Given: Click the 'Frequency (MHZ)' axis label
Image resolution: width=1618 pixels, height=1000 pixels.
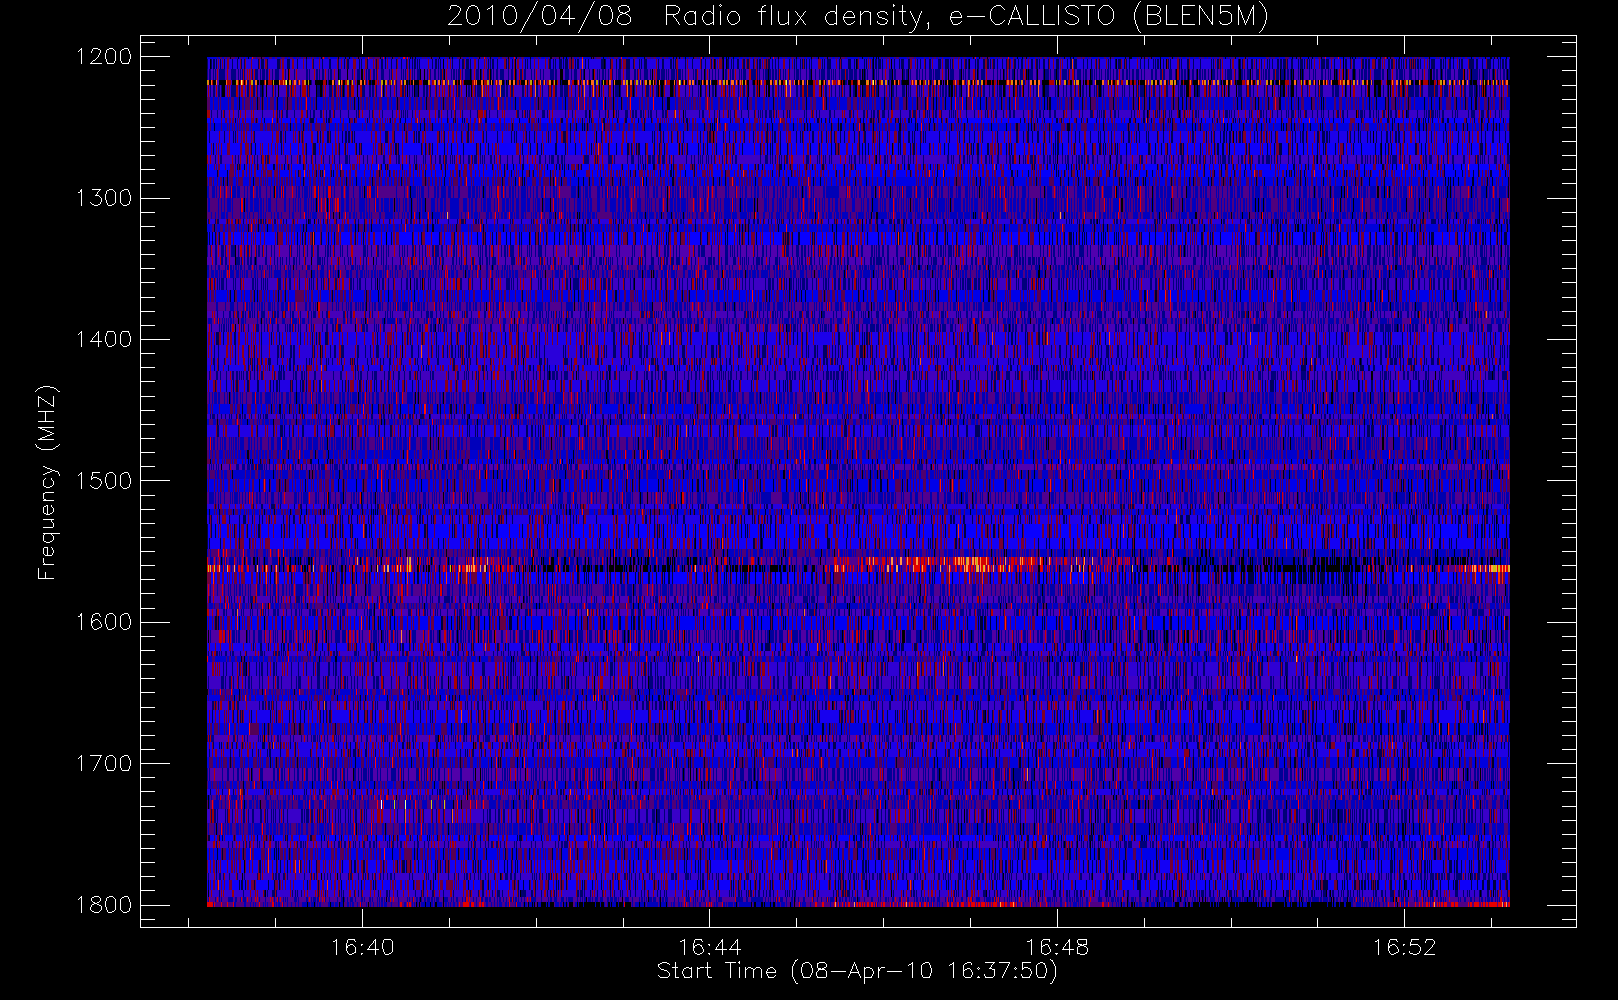Looking at the screenshot, I should [x=47, y=482].
